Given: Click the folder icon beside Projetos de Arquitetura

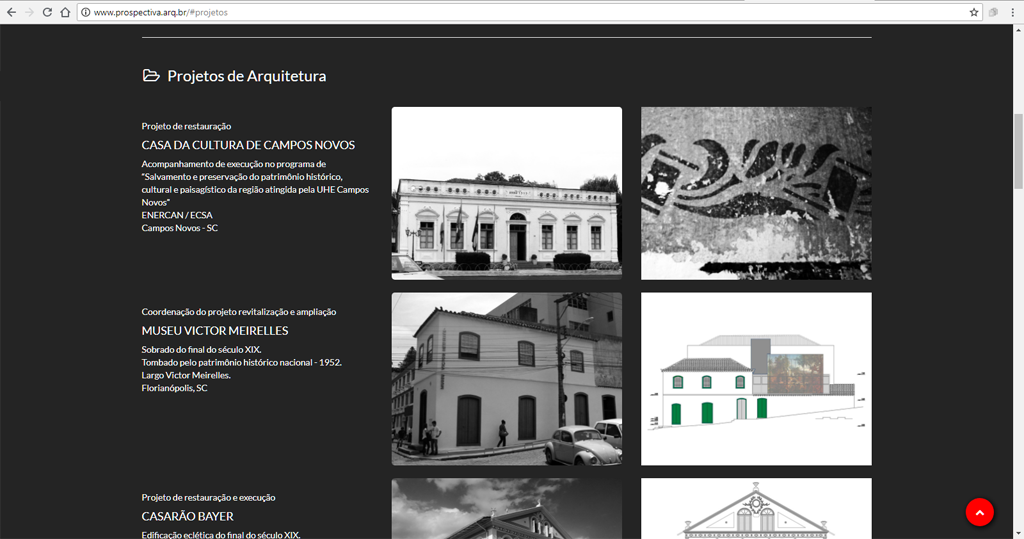Looking at the screenshot, I should pyautogui.click(x=151, y=76).
